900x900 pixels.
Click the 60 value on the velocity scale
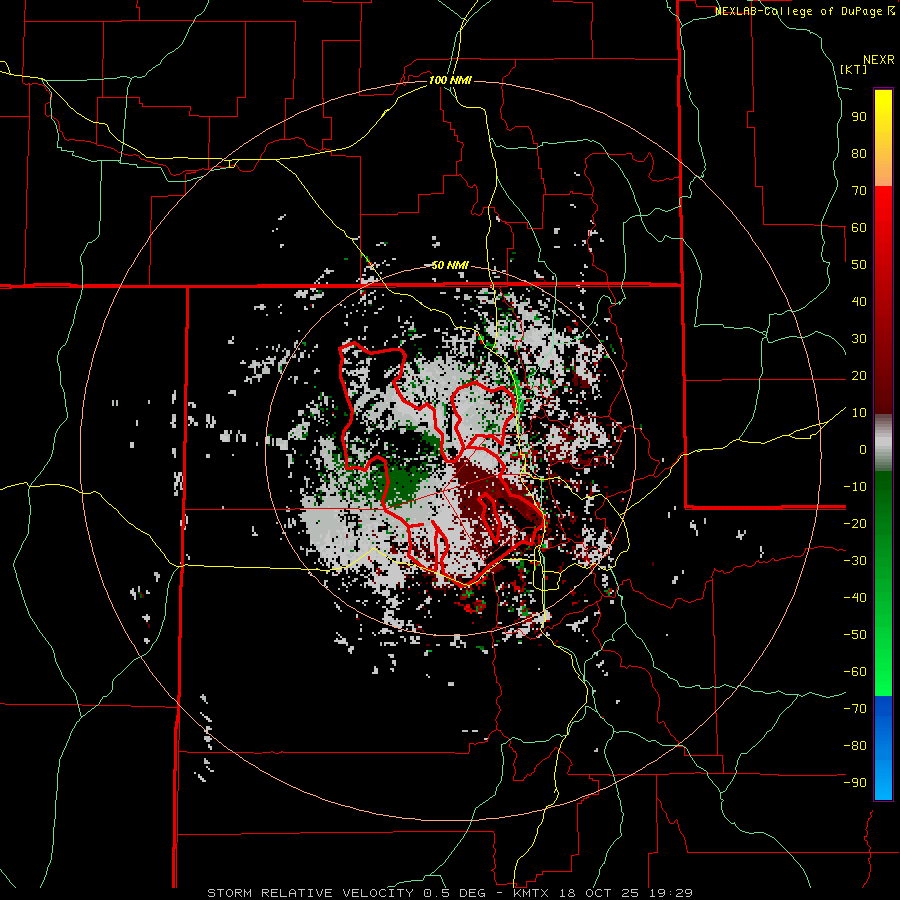coord(859,227)
